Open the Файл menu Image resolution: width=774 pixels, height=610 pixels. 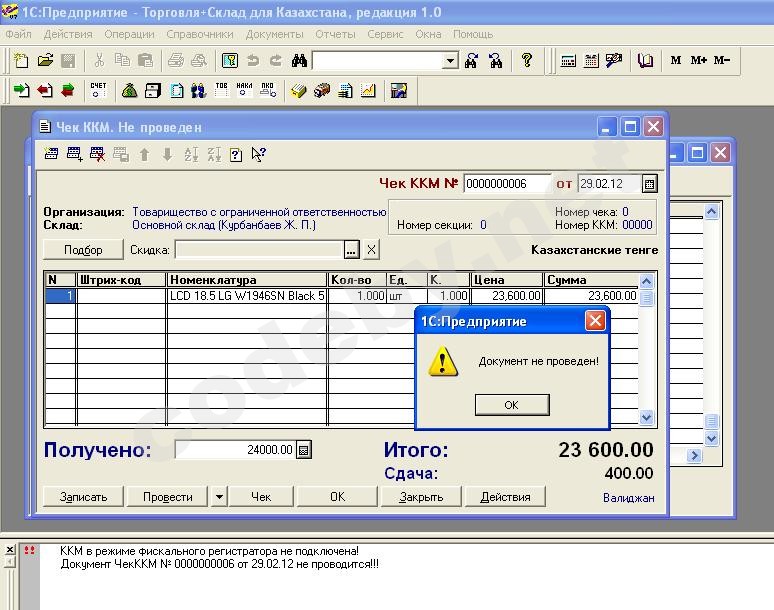coord(18,34)
